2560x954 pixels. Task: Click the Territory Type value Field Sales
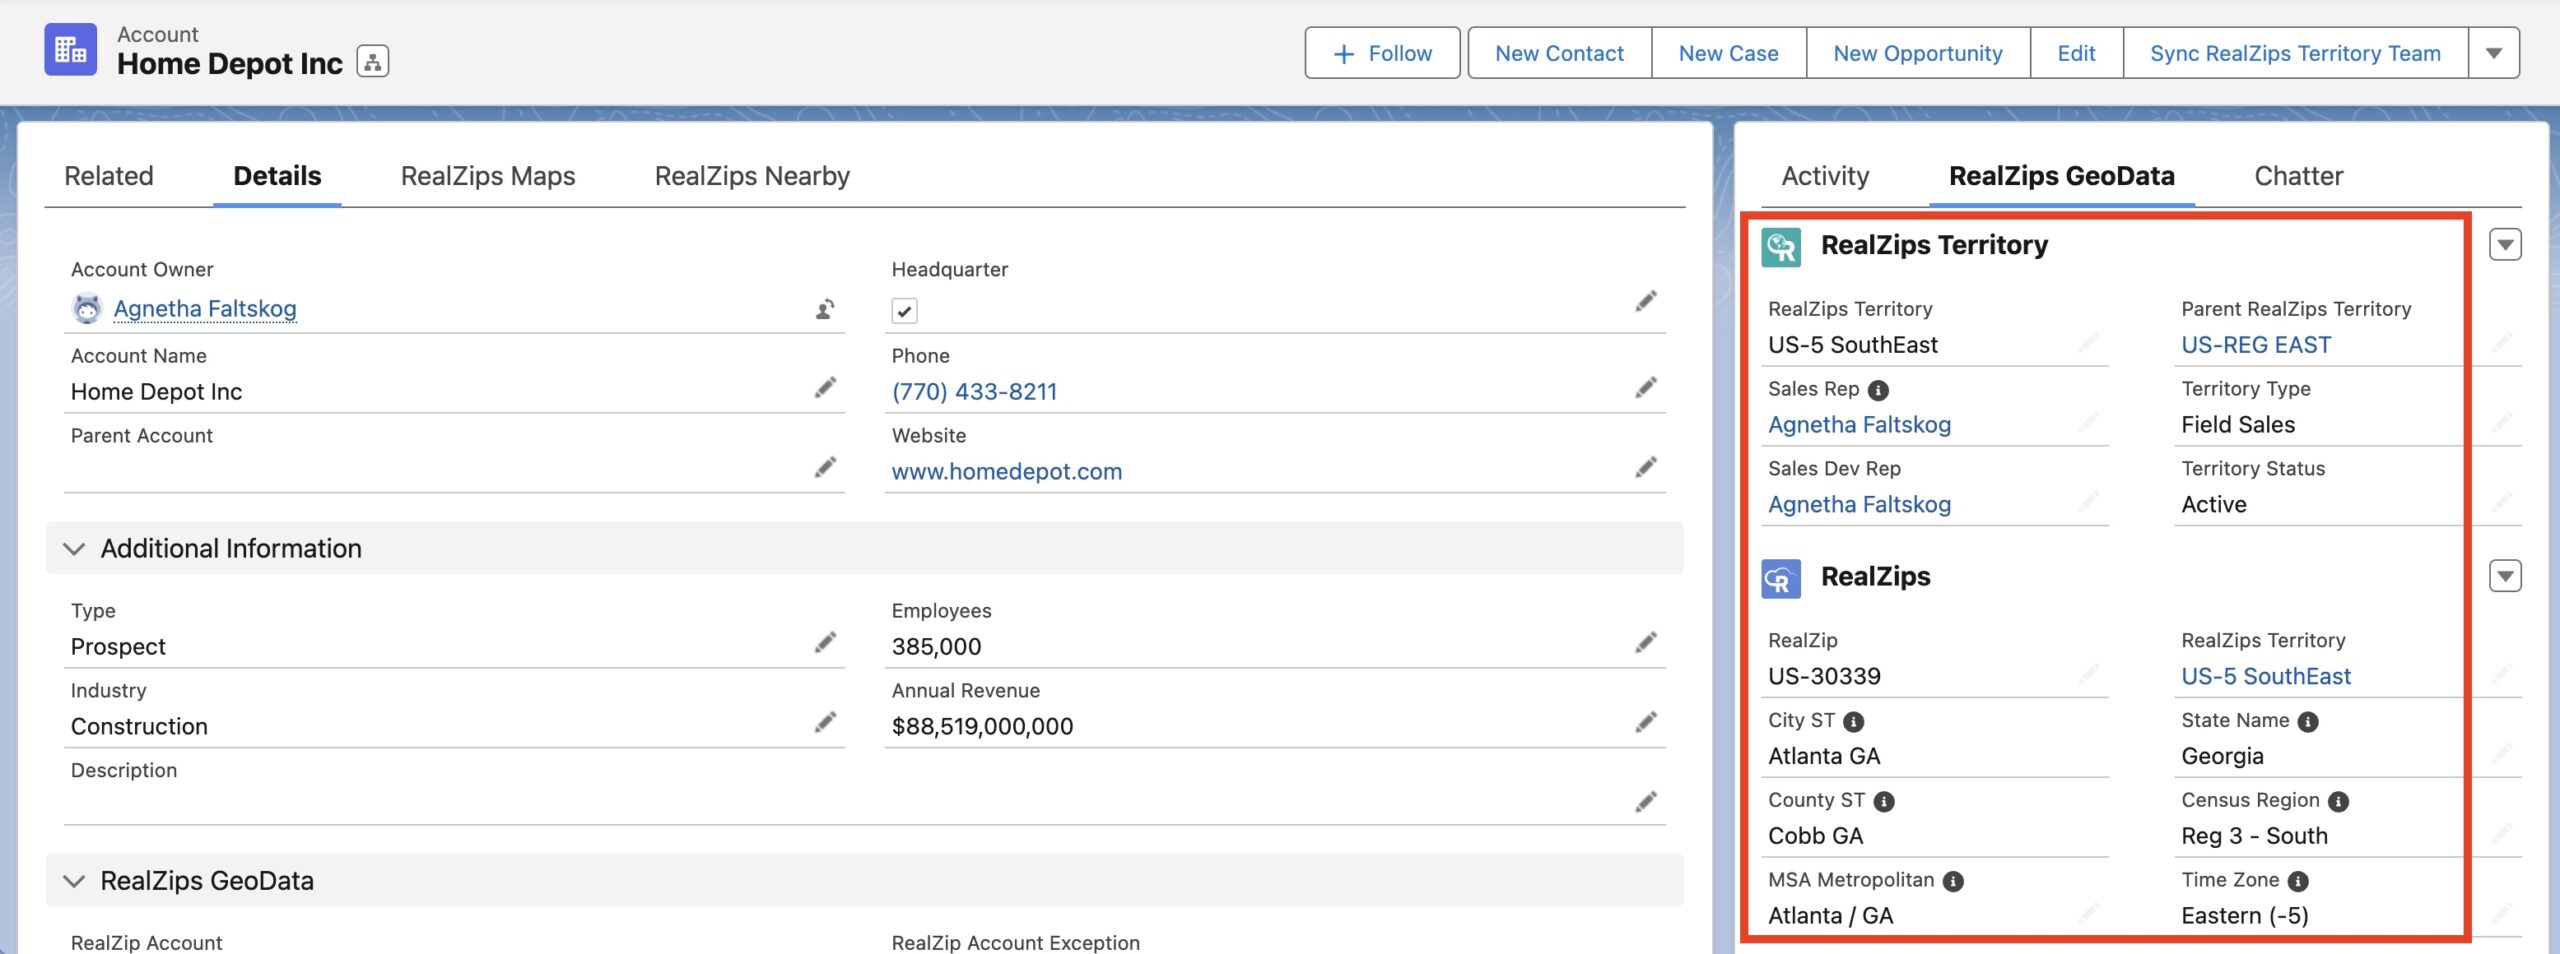(x=2238, y=425)
